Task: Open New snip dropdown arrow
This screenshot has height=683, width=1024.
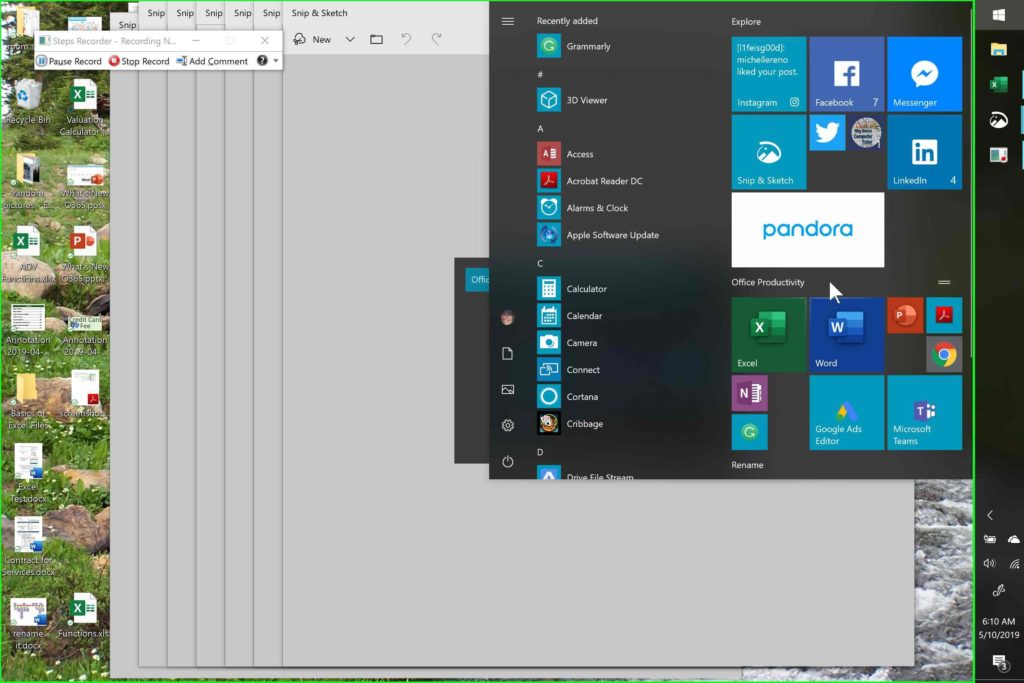Action: pos(350,39)
